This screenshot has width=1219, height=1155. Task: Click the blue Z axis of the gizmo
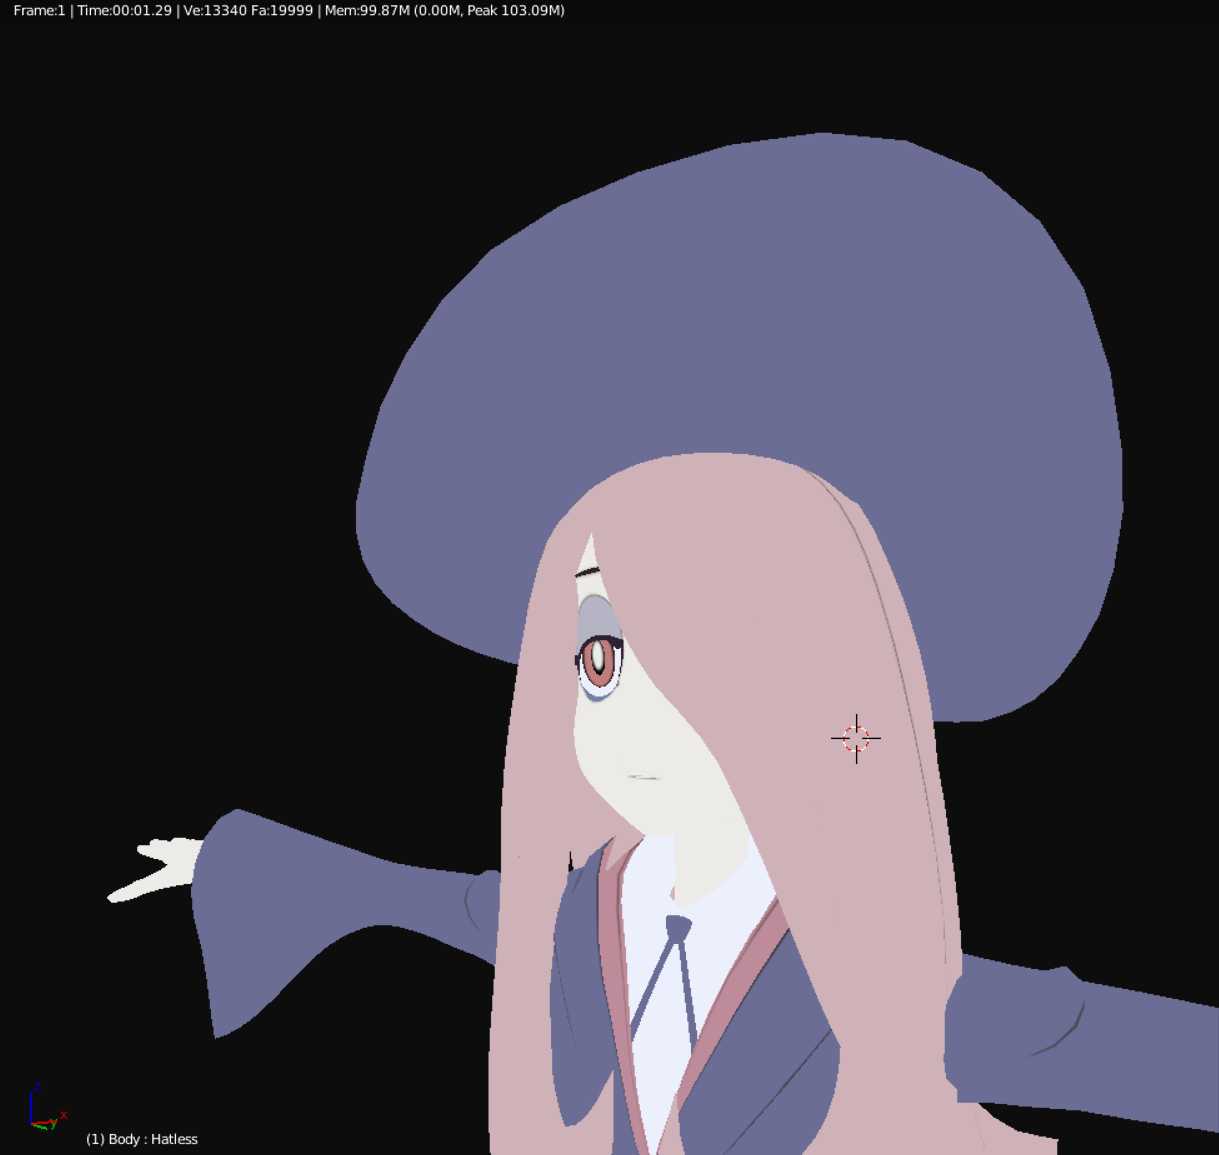pyautogui.click(x=36, y=1091)
